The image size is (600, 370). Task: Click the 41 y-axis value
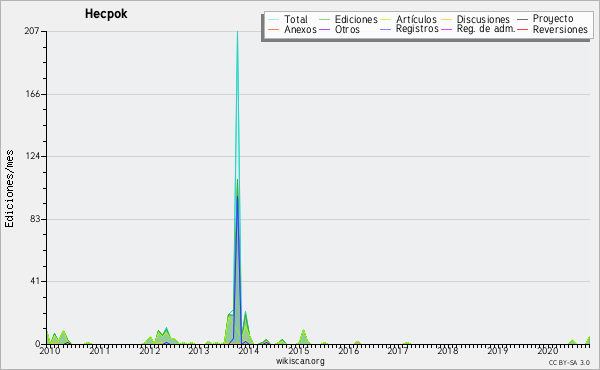coord(35,281)
